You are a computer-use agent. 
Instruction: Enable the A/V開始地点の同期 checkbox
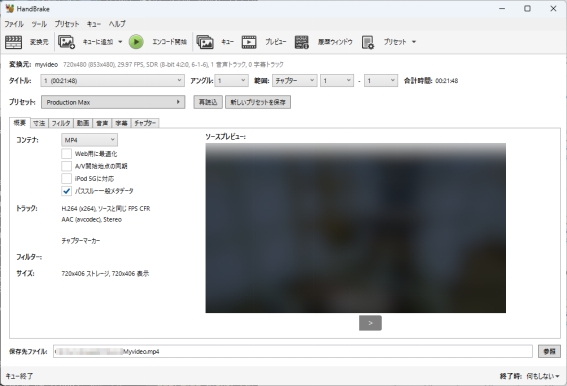[x=67, y=166]
